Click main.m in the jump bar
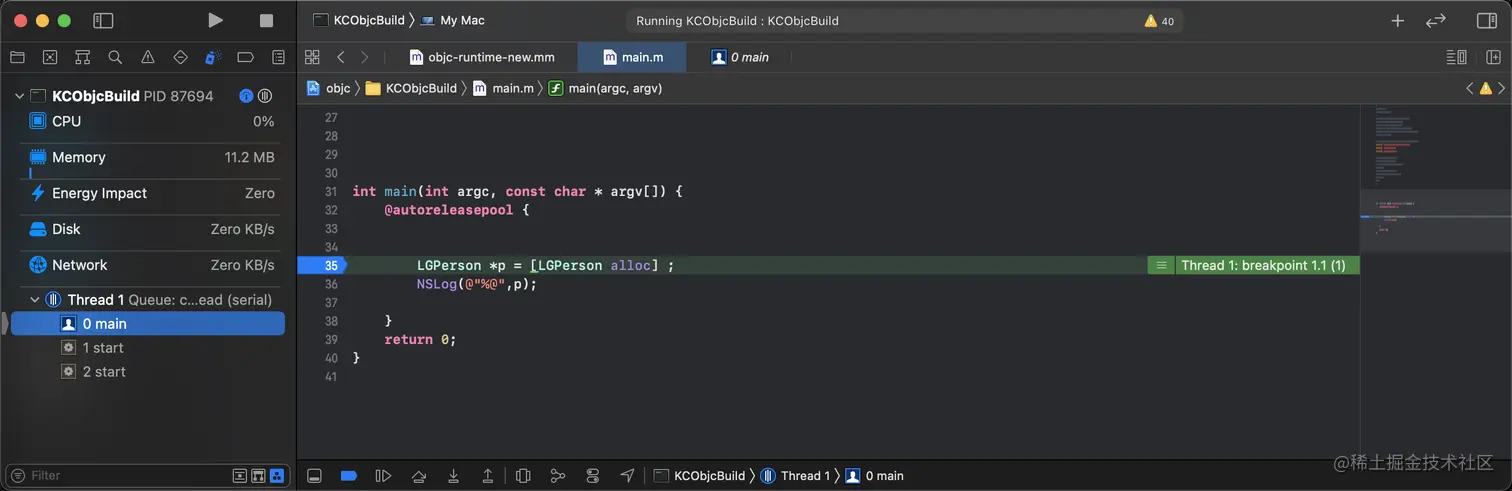The width and height of the screenshot is (1512, 491). click(503, 88)
